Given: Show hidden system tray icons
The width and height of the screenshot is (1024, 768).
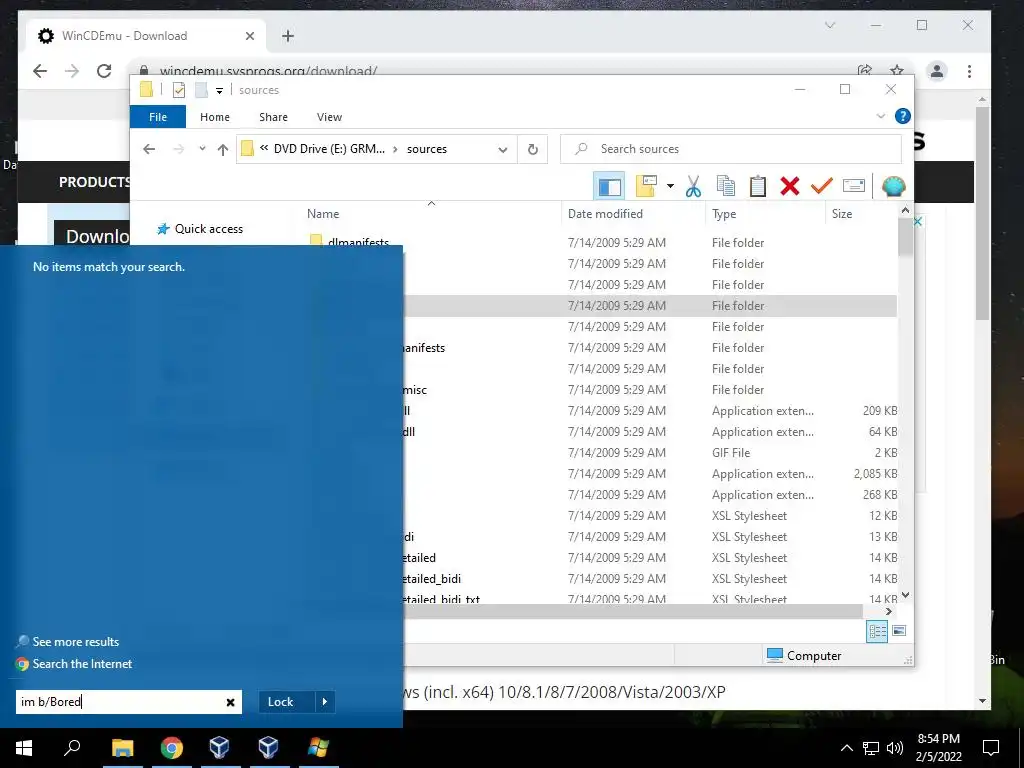Looking at the screenshot, I should point(846,748).
